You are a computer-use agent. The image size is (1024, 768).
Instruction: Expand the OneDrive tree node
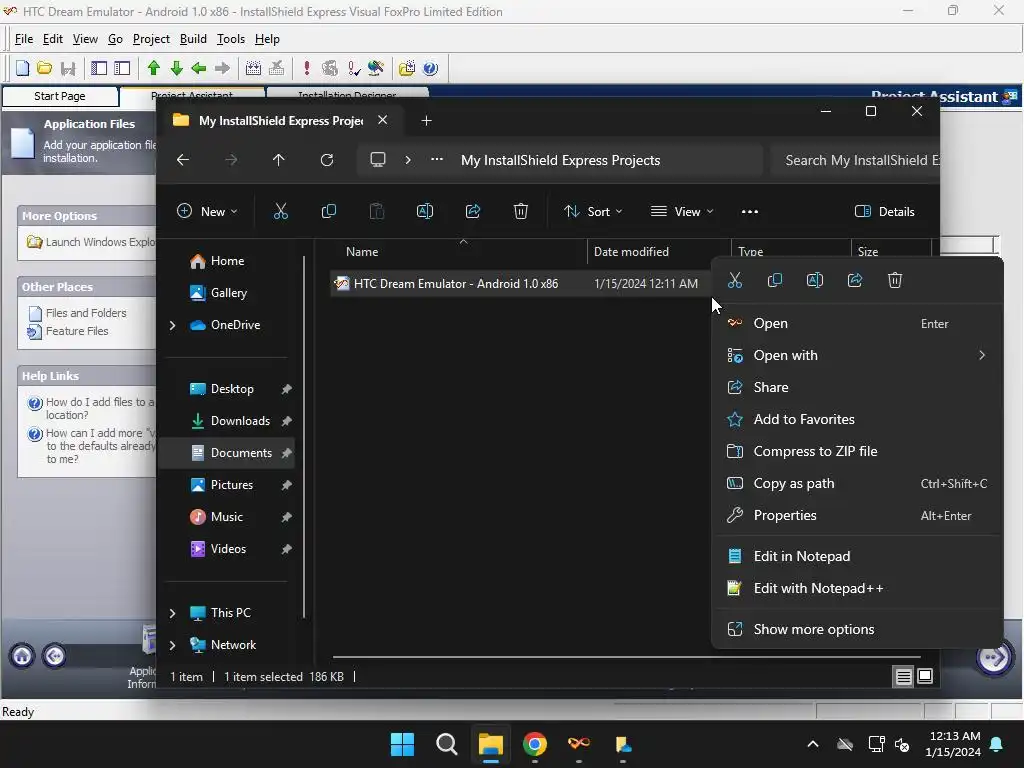tap(172, 325)
